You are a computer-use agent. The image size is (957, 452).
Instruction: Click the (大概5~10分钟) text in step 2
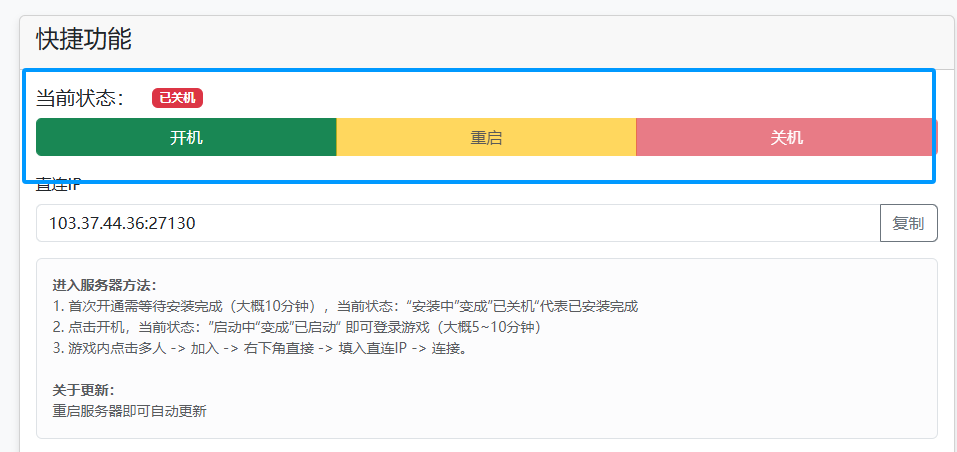pos(497,327)
